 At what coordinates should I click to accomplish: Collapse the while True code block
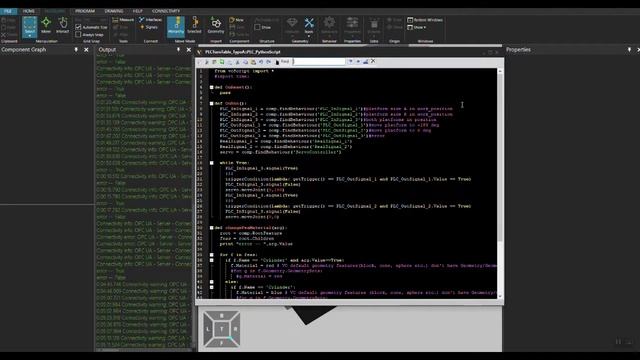point(211,163)
